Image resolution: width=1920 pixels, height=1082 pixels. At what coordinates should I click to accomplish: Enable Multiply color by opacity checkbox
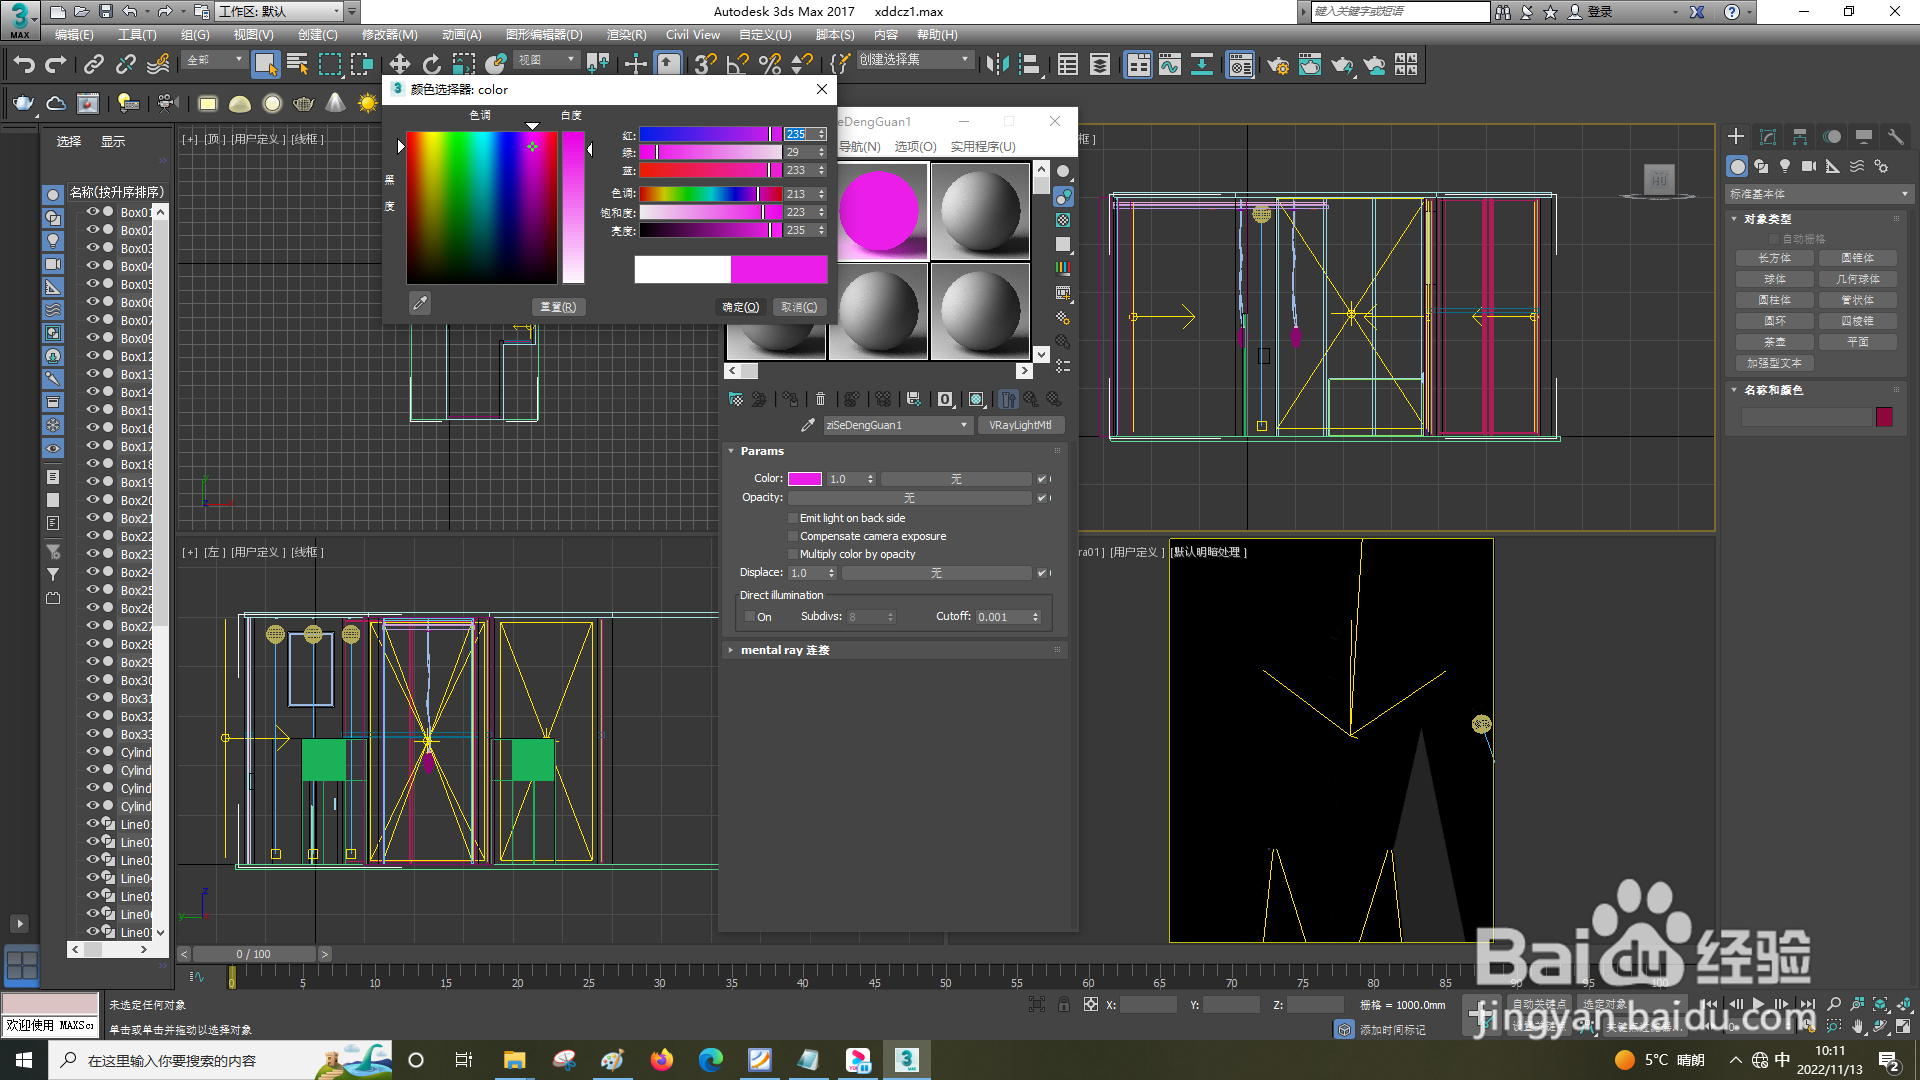[x=793, y=554]
